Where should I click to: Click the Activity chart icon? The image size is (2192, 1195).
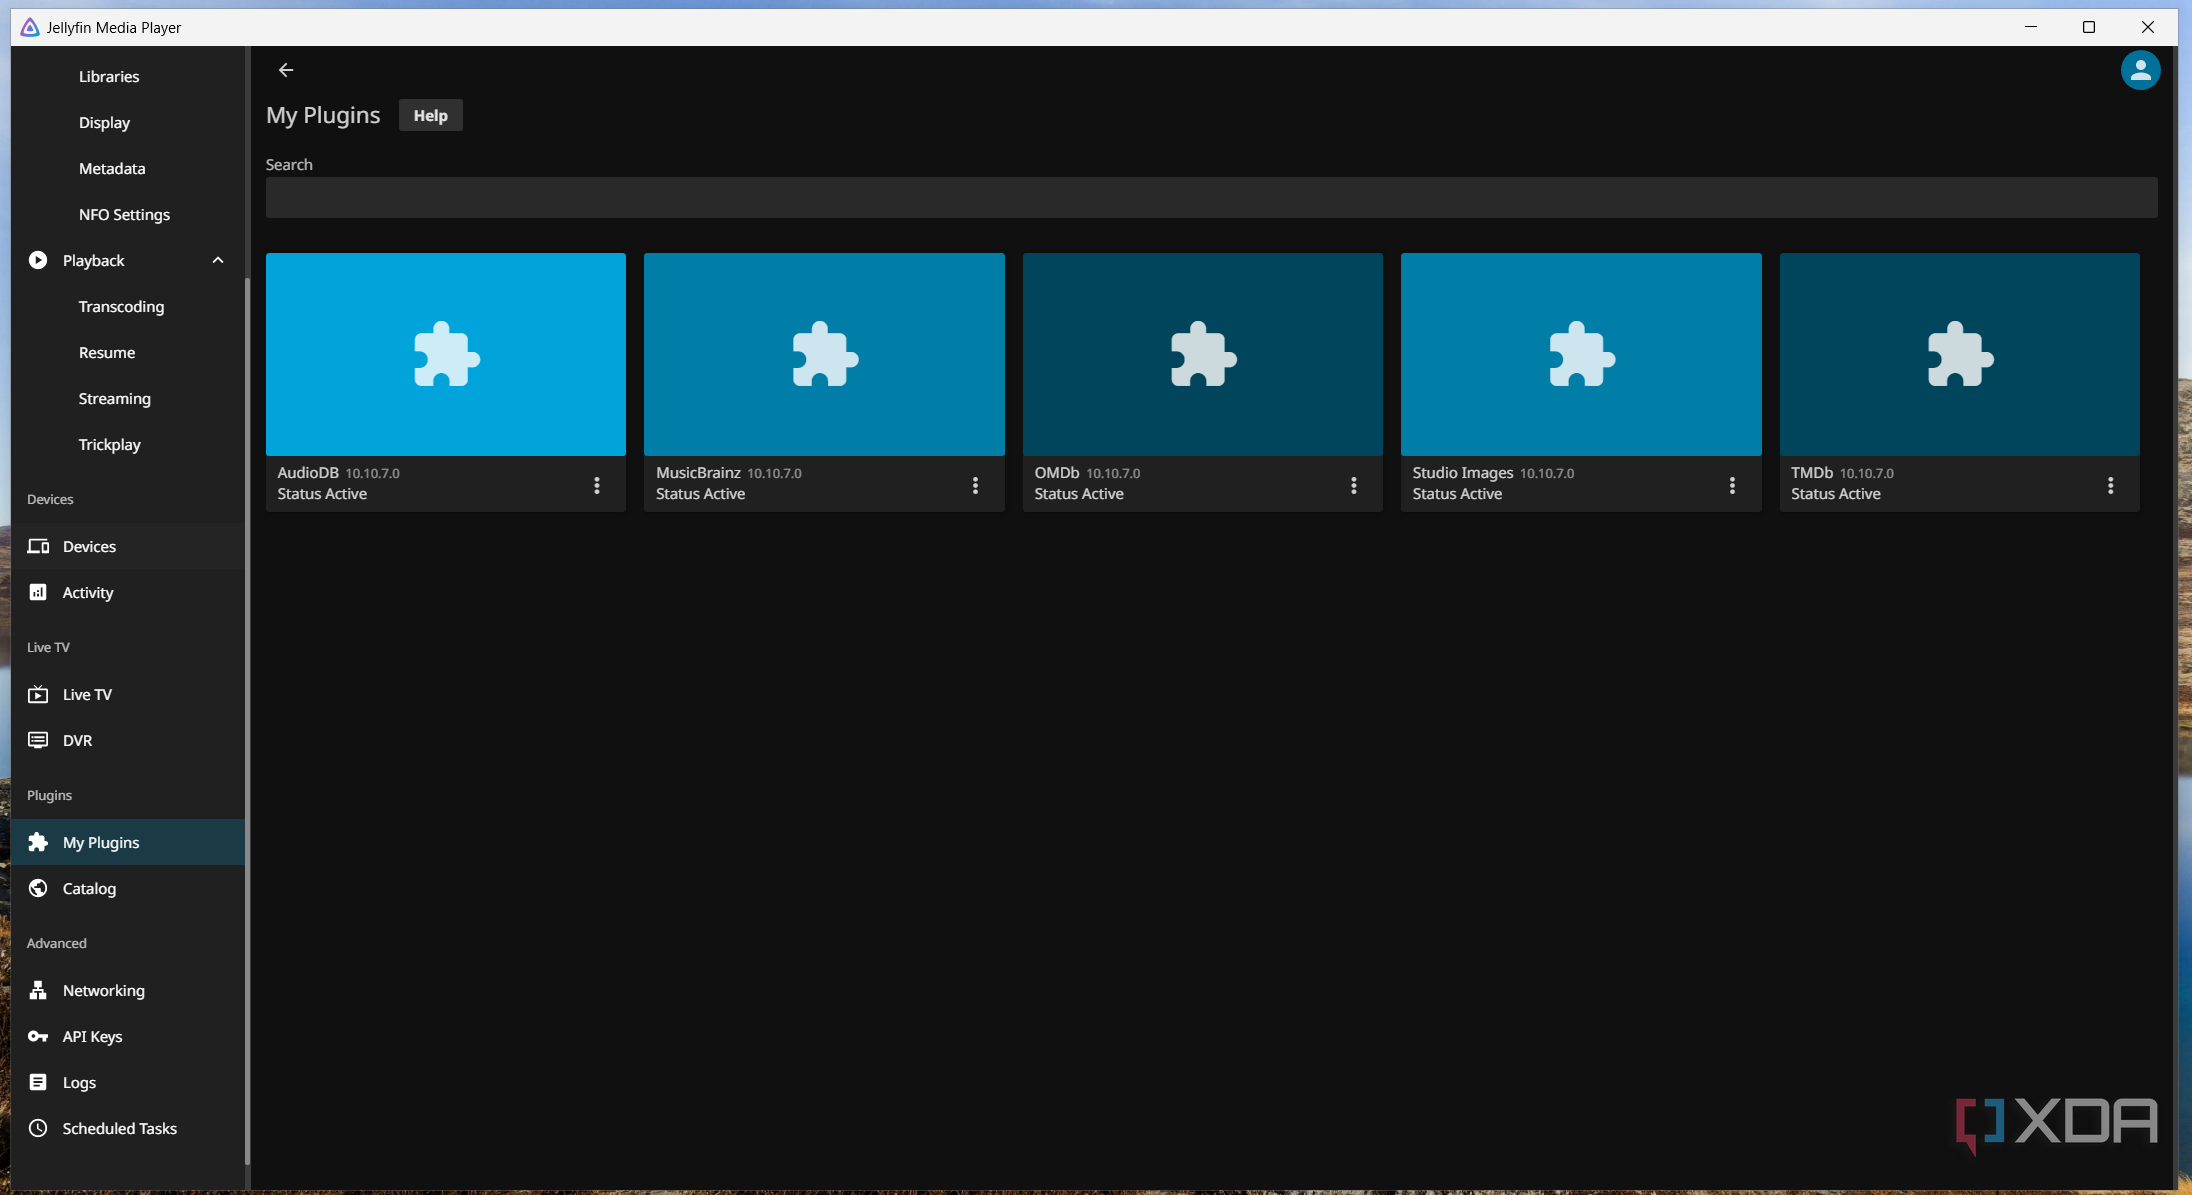tap(38, 592)
